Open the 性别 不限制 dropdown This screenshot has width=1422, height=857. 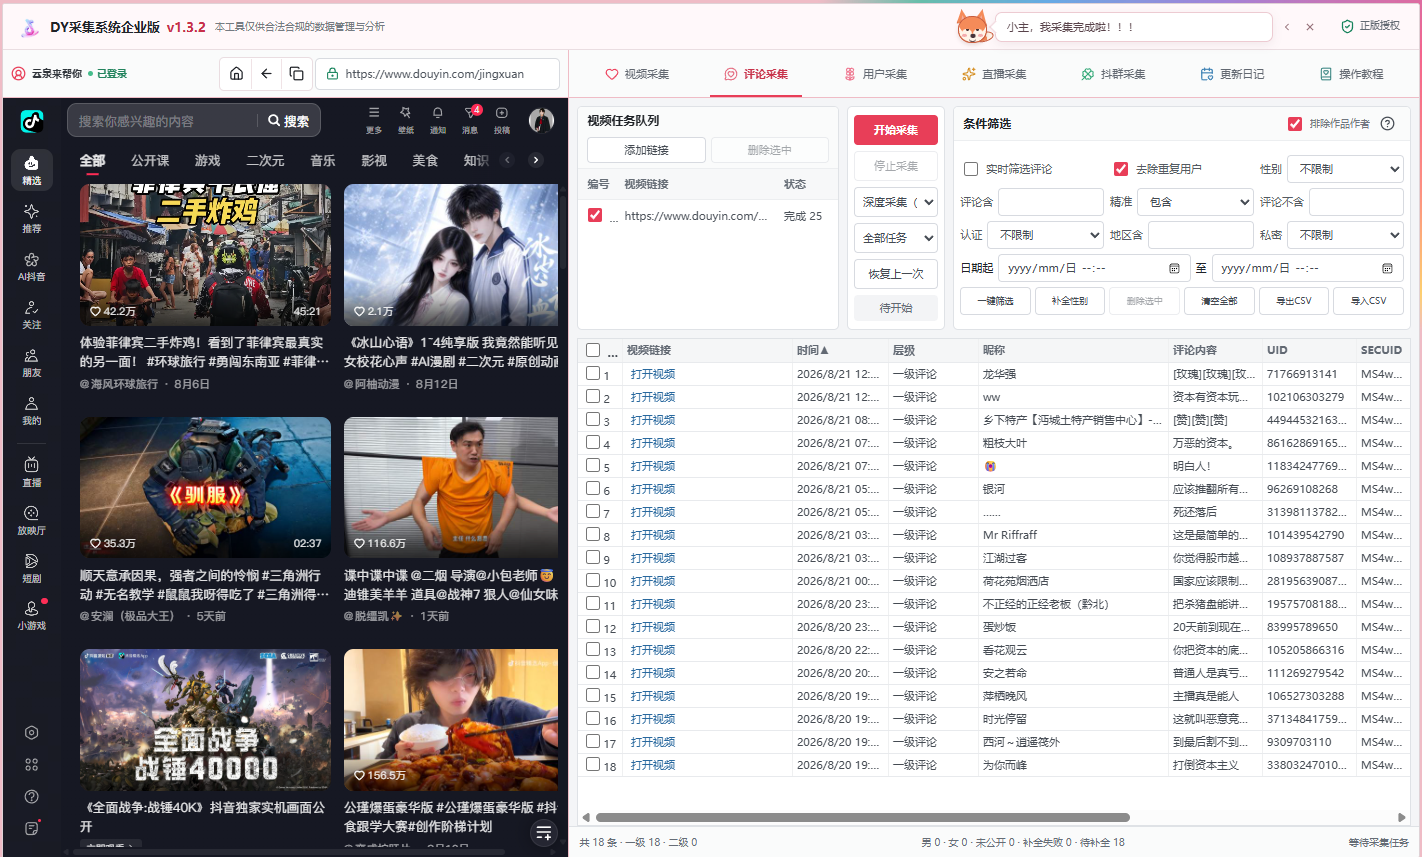click(1345, 169)
